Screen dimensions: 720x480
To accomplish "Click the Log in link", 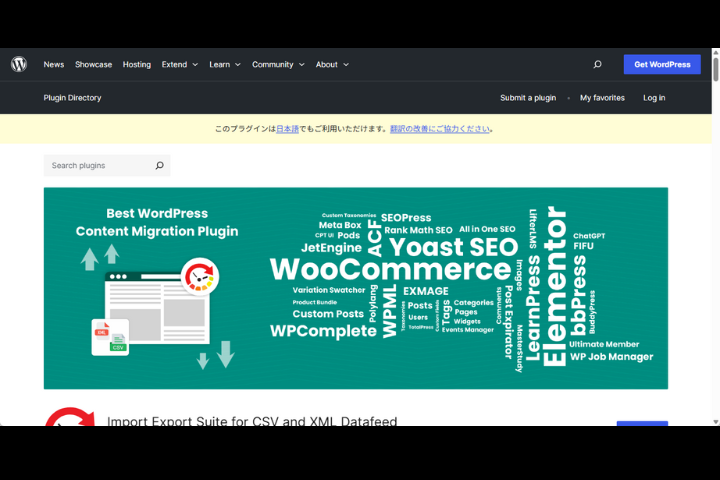I will (x=654, y=98).
